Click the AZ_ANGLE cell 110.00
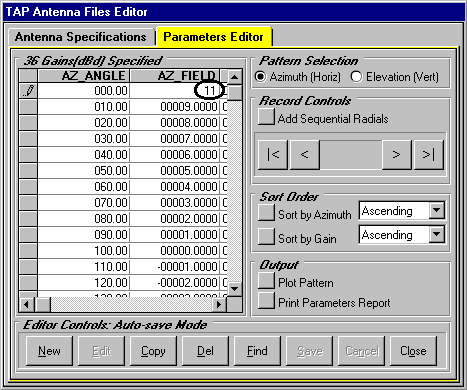 [83, 267]
